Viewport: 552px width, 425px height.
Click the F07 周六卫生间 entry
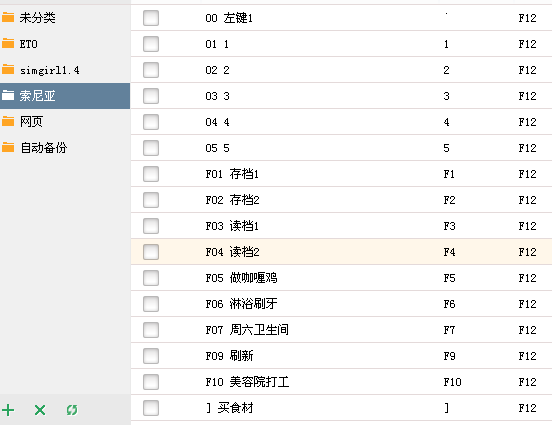247,330
